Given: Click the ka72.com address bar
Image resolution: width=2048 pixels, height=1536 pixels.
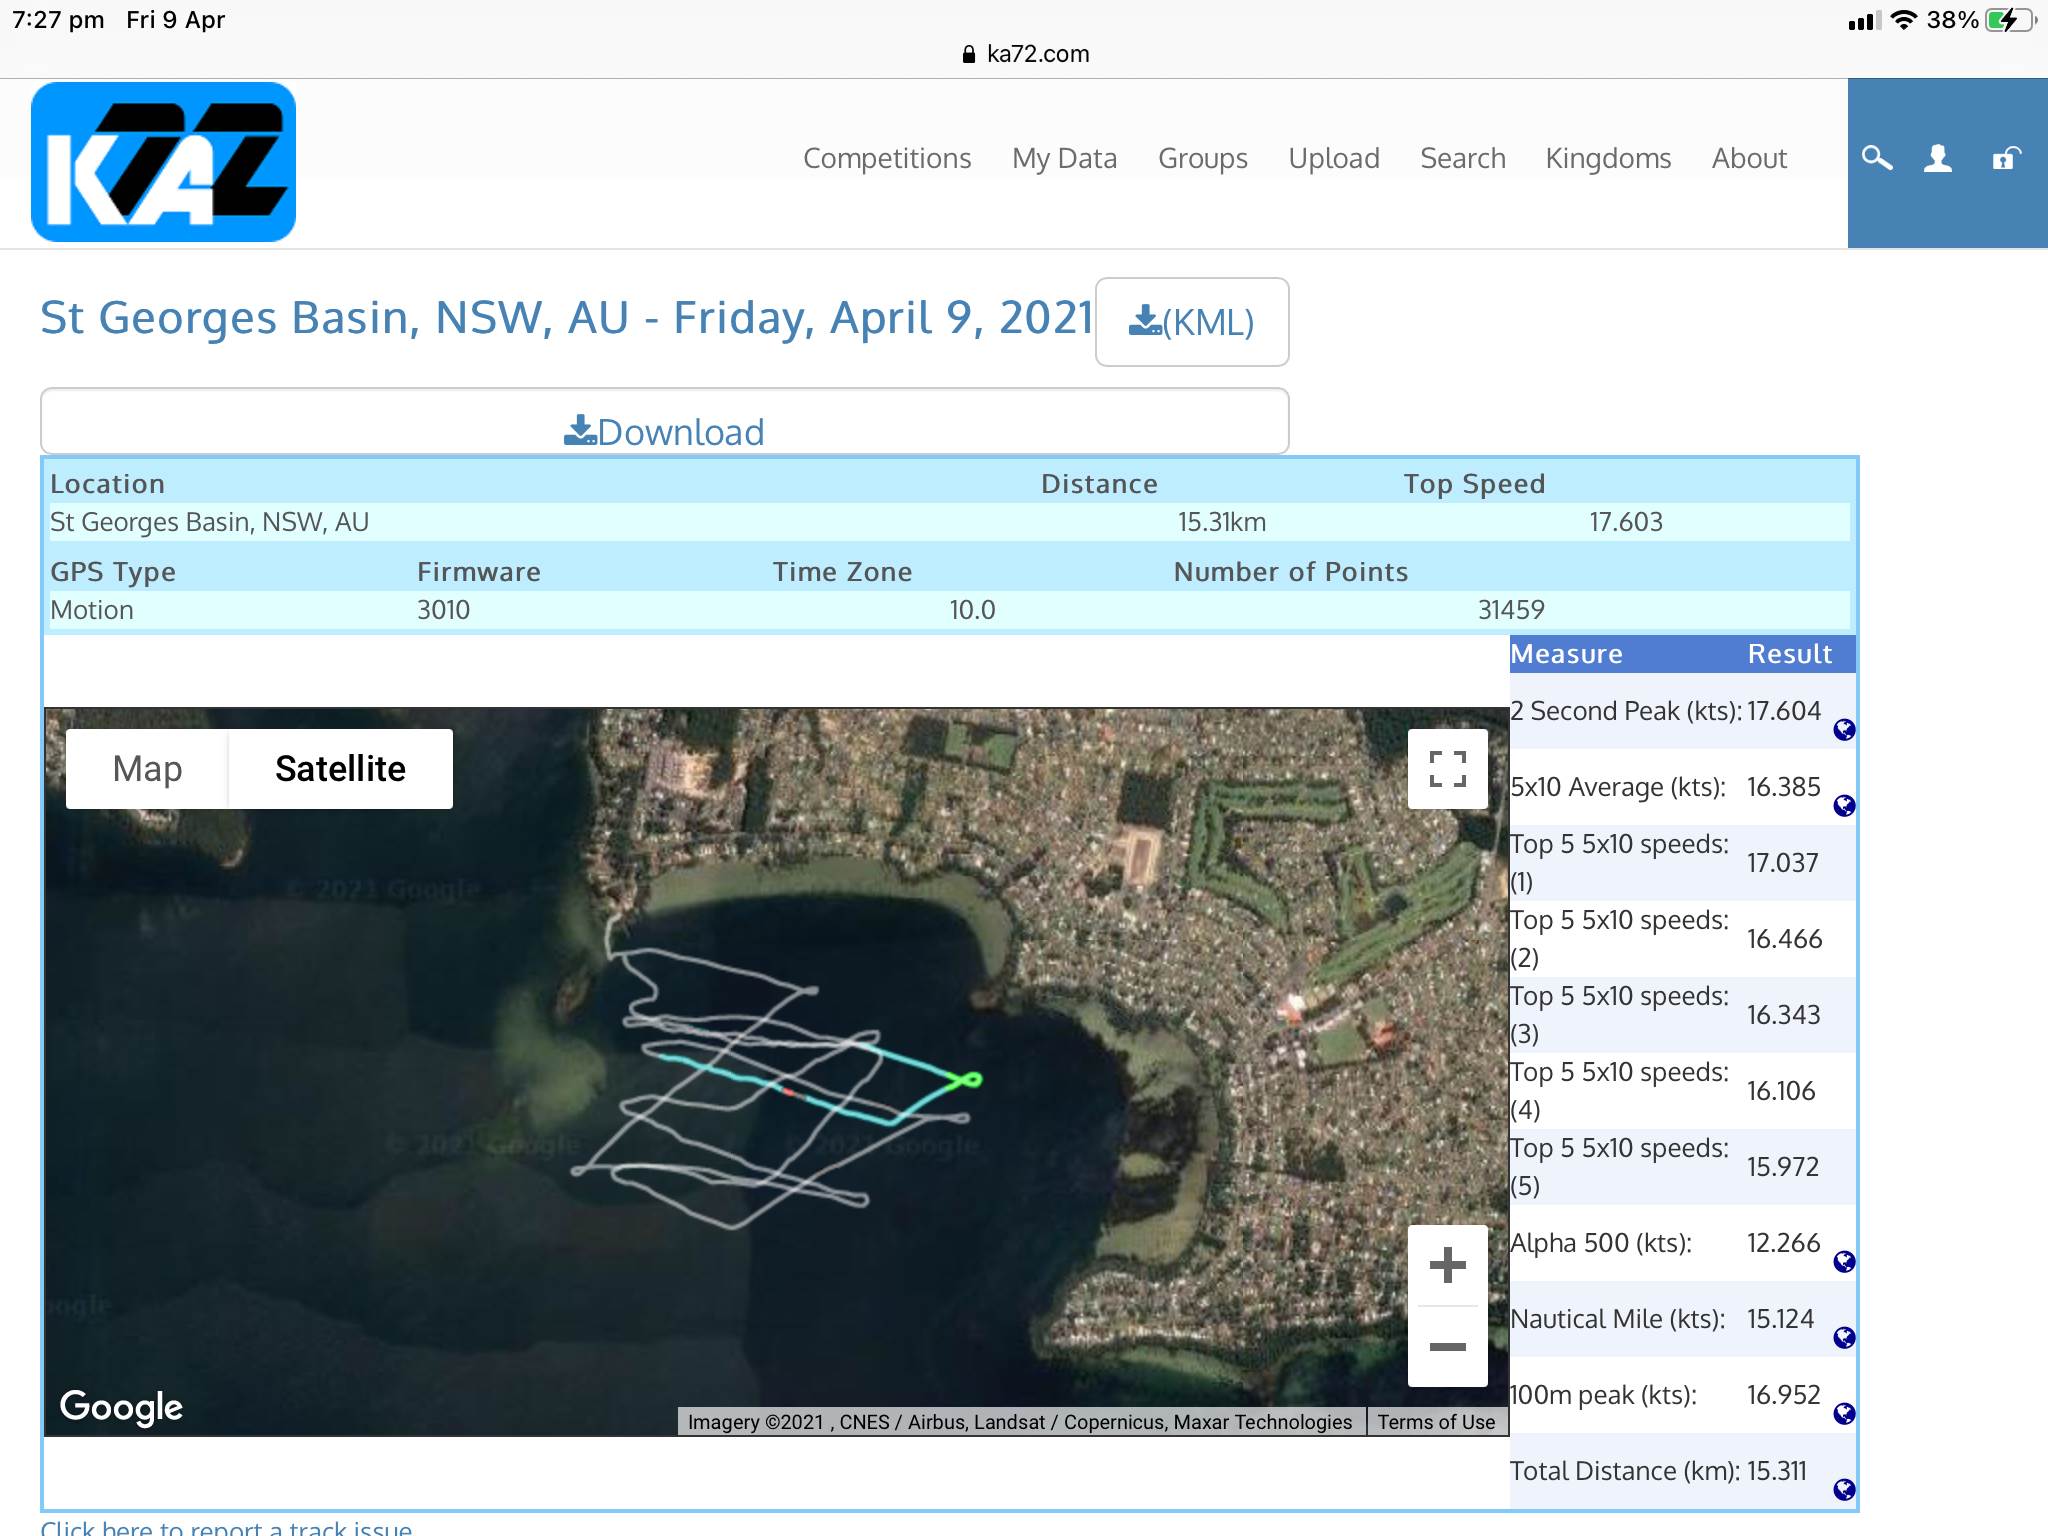Looking at the screenshot, I should coord(1025,54).
